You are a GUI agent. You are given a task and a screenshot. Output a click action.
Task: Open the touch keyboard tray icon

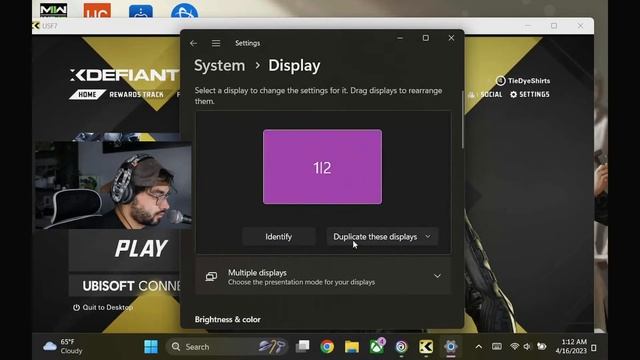(497, 347)
